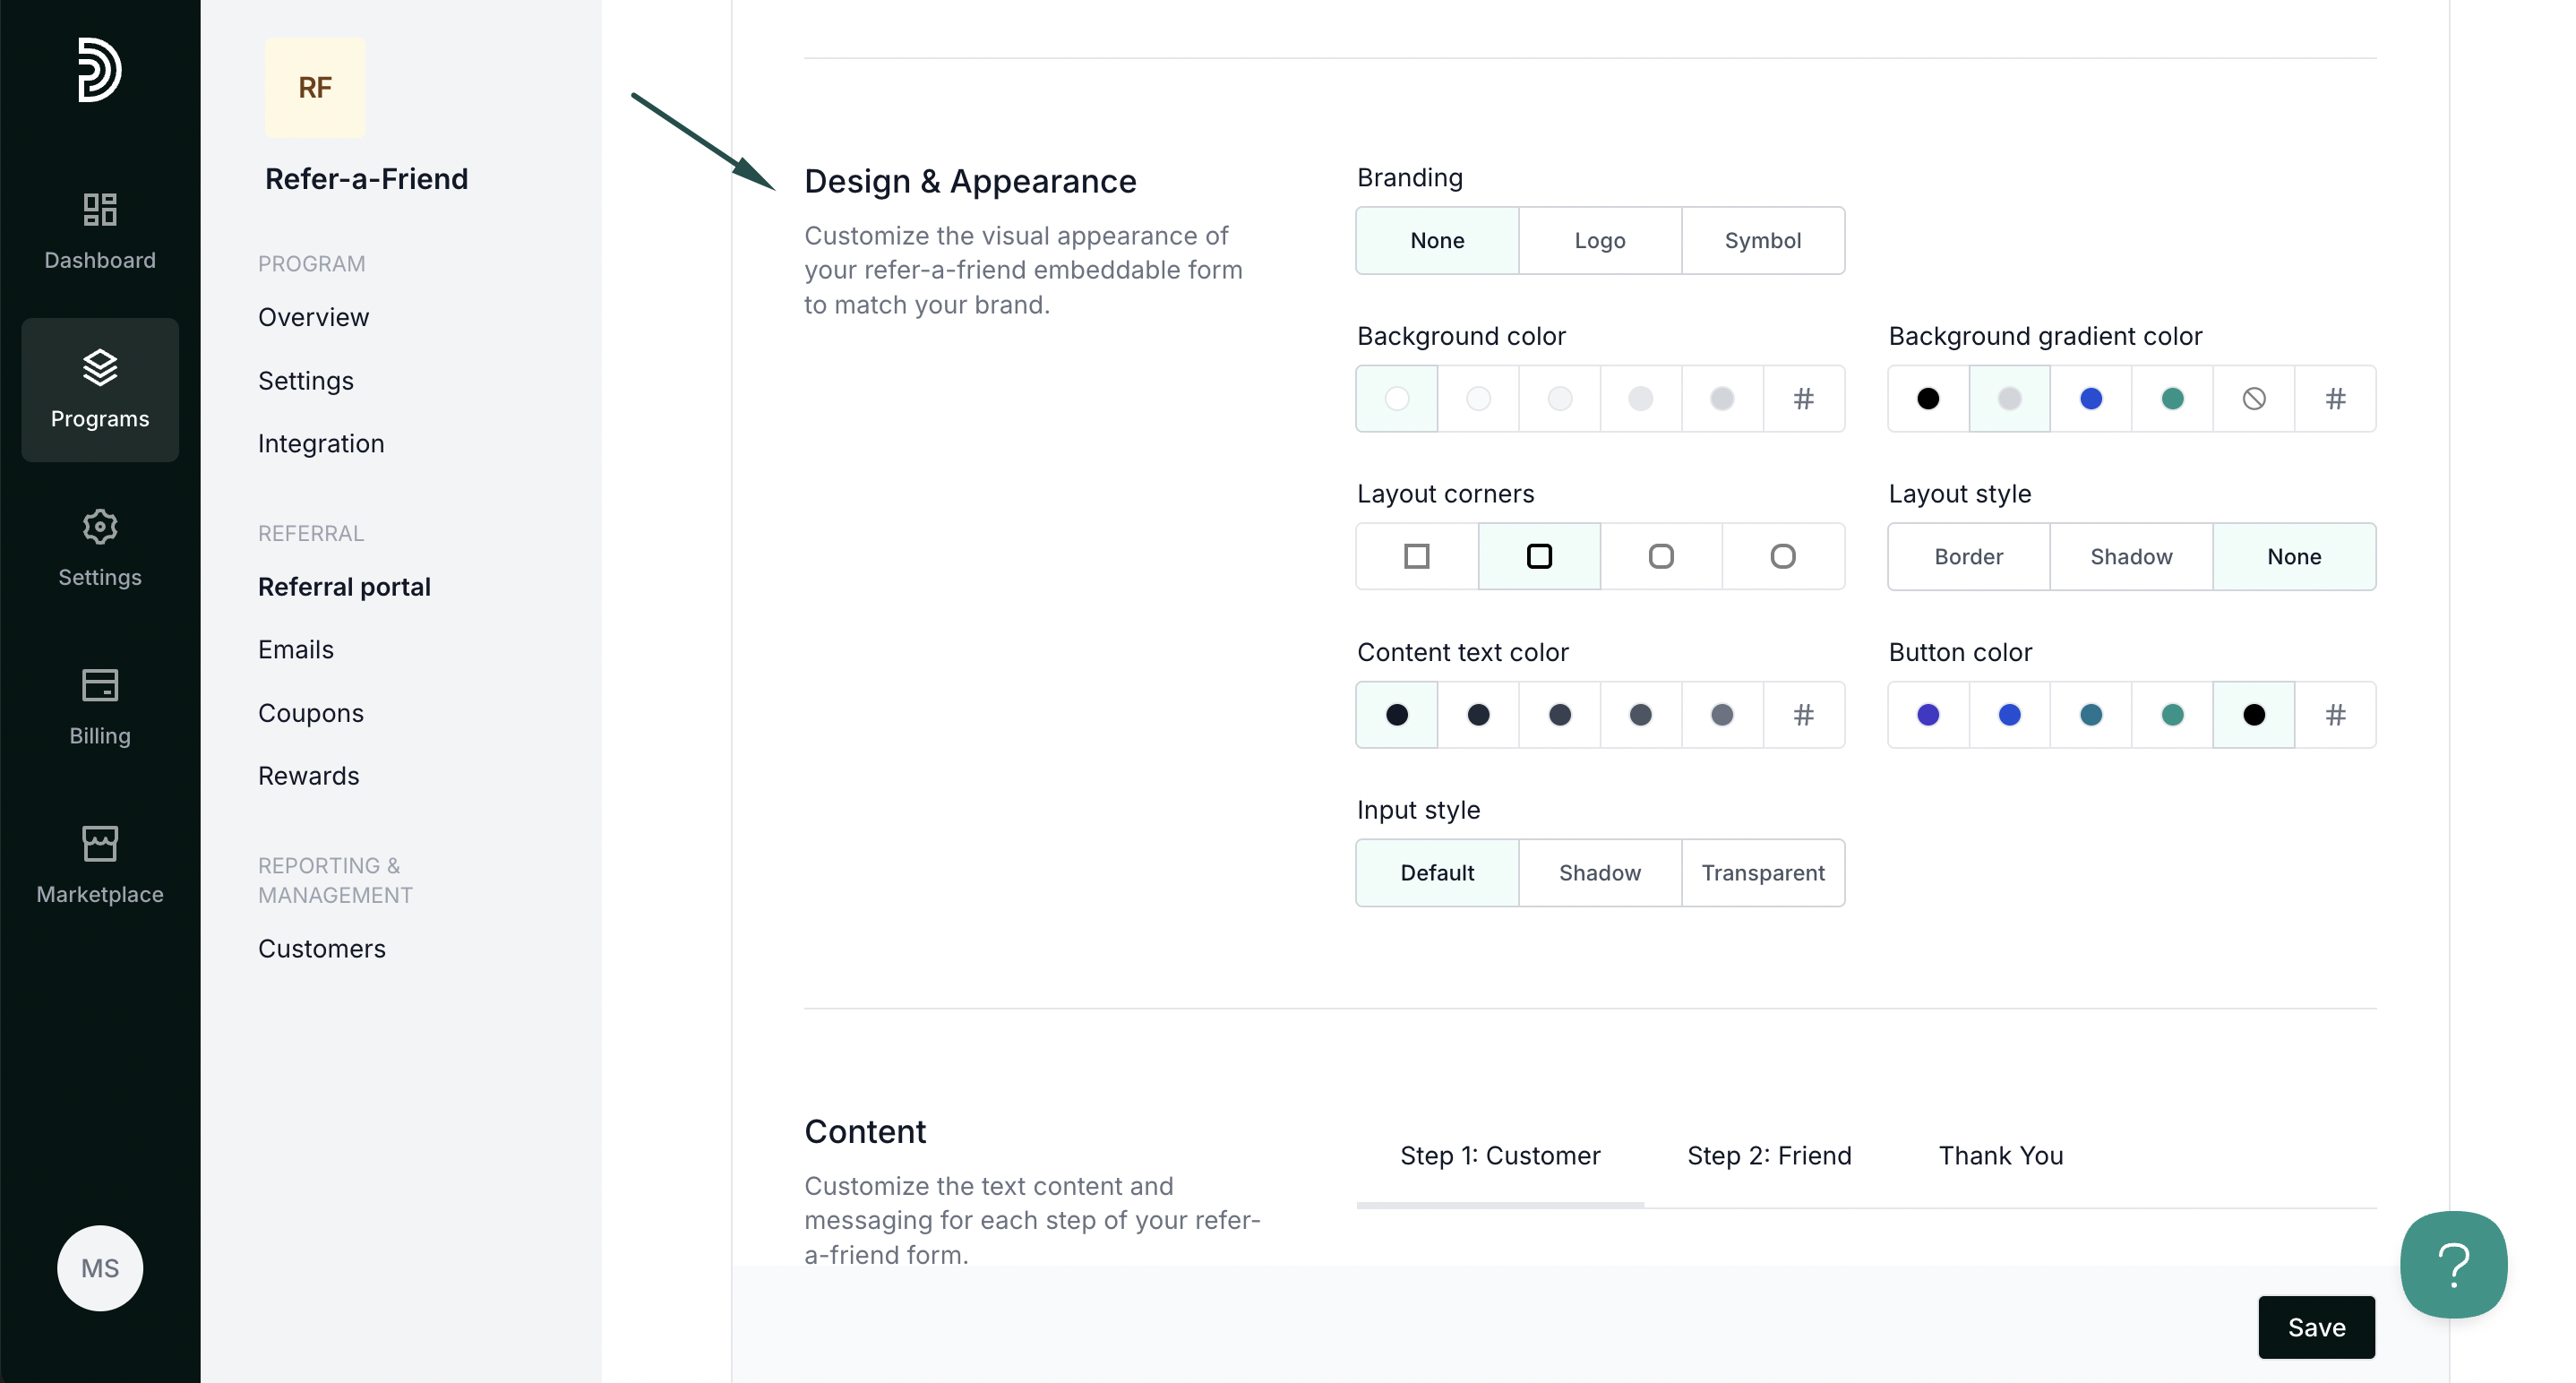
Task: Choose Shadow layout style
Action: (x=2131, y=557)
